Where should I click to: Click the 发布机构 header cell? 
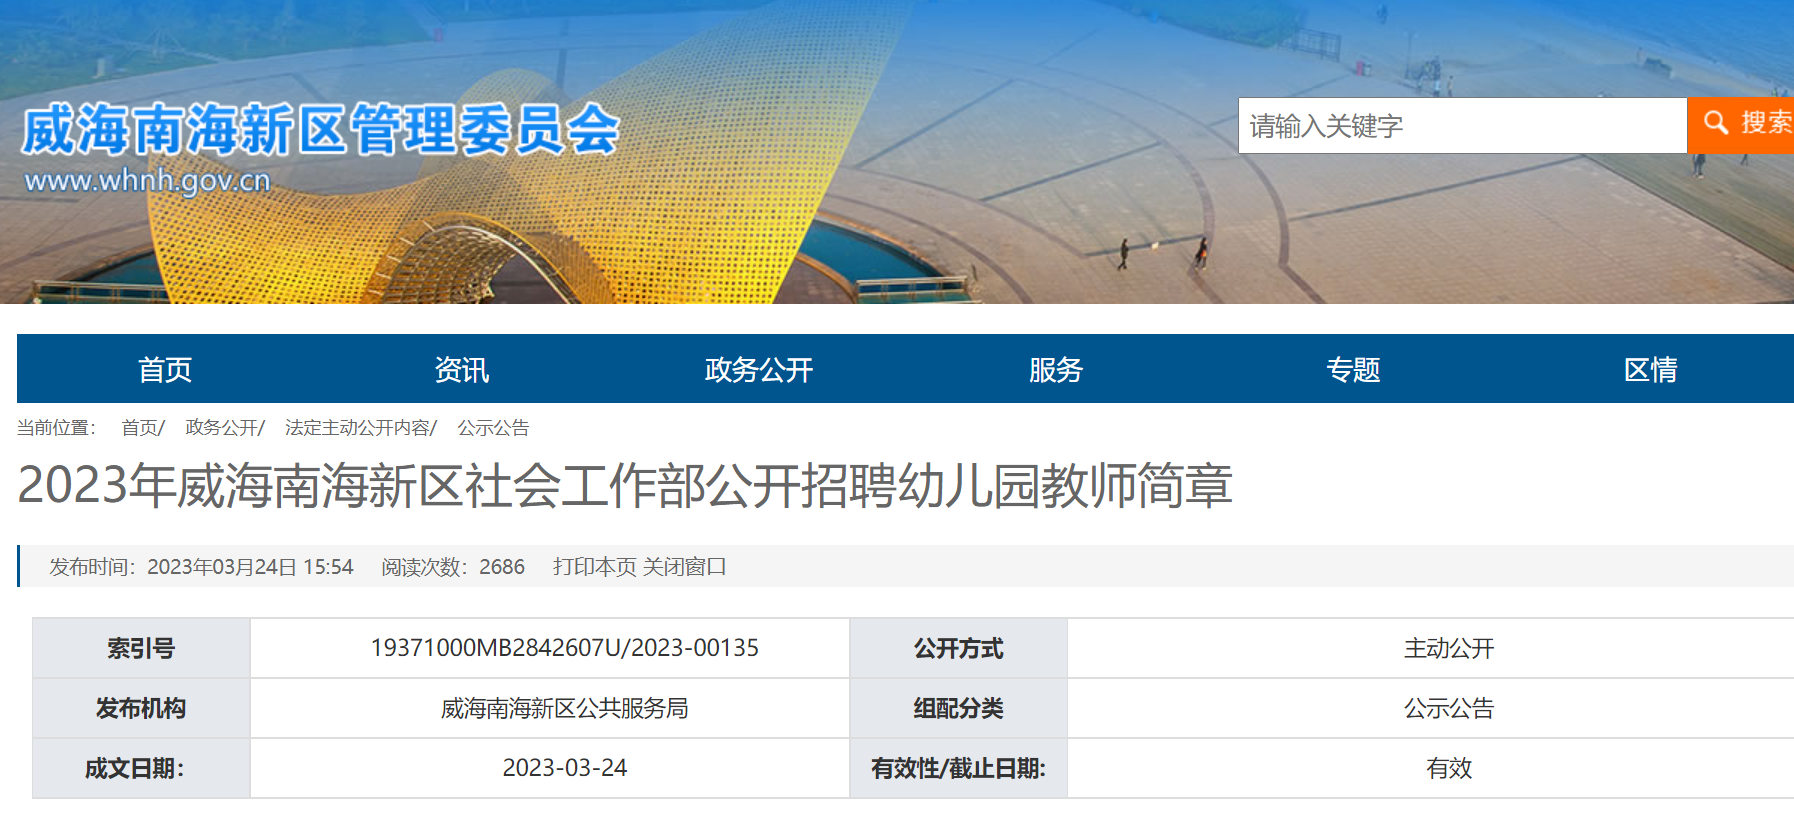click(x=141, y=708)
